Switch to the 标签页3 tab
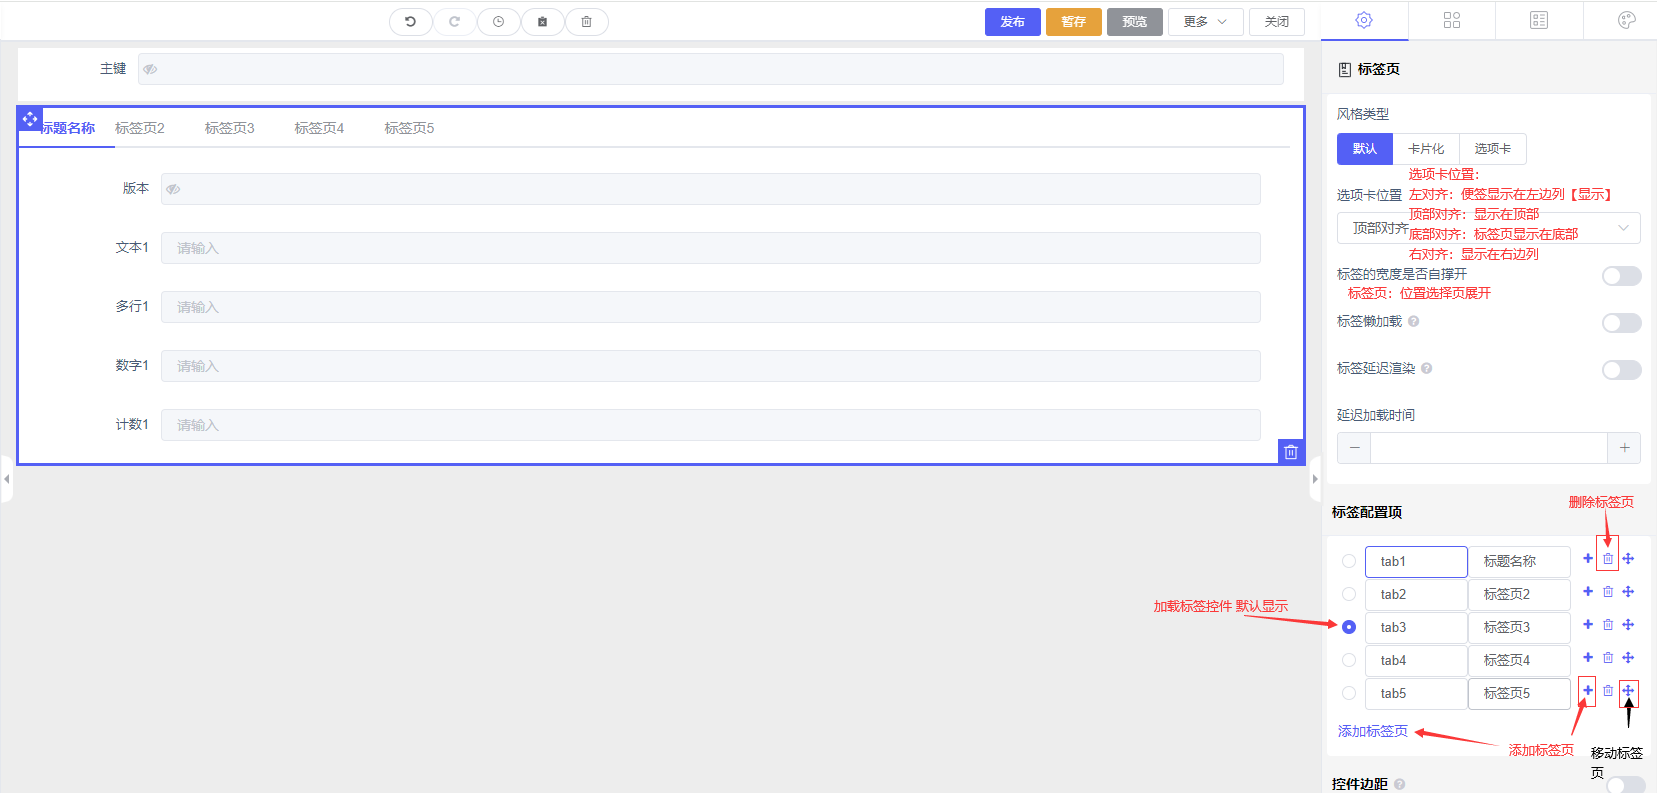The image size is (1657, 793). [x=229, y=128]
